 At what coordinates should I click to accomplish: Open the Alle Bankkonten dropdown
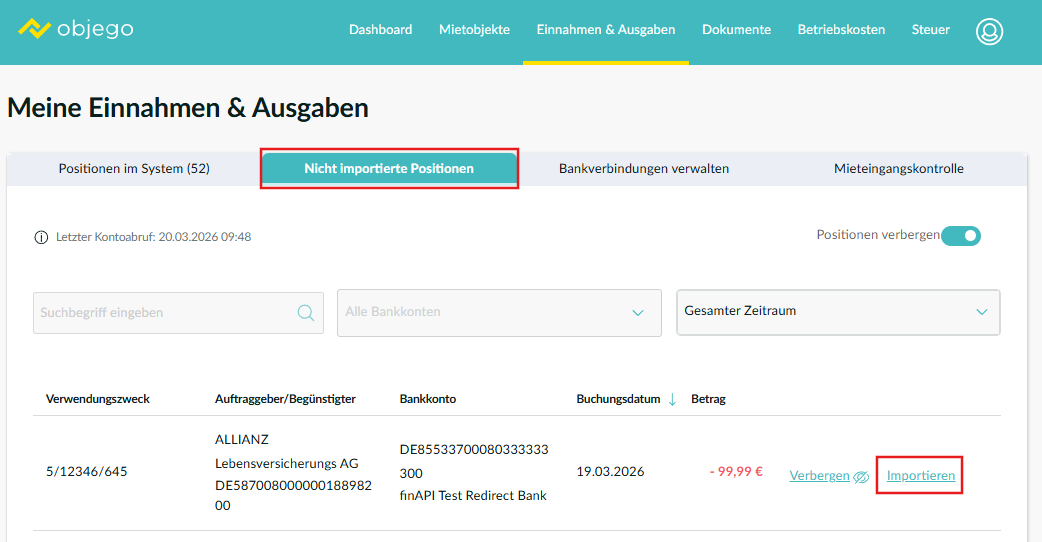click(499, 313)
